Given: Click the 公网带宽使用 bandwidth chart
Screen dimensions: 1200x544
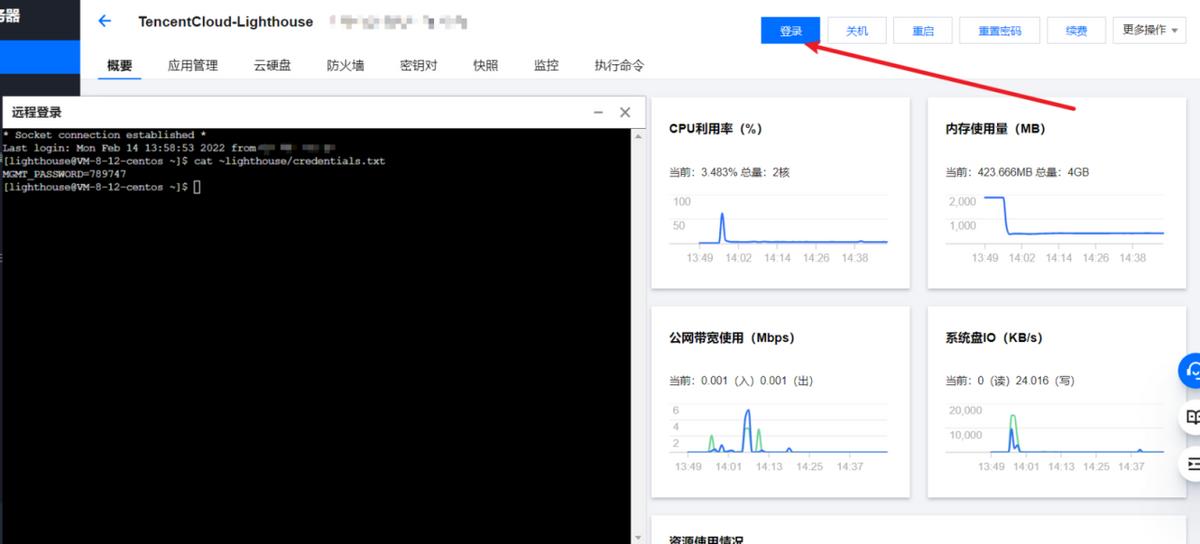Looking at the screenshot, I should point(779,440).
